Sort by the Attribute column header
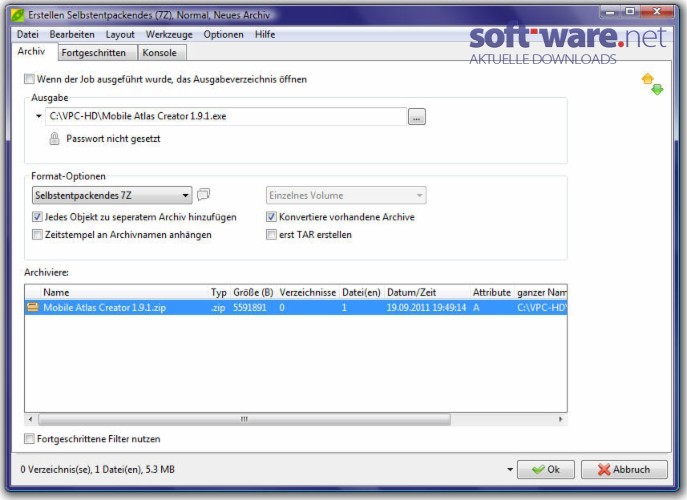 coord(492,292)
